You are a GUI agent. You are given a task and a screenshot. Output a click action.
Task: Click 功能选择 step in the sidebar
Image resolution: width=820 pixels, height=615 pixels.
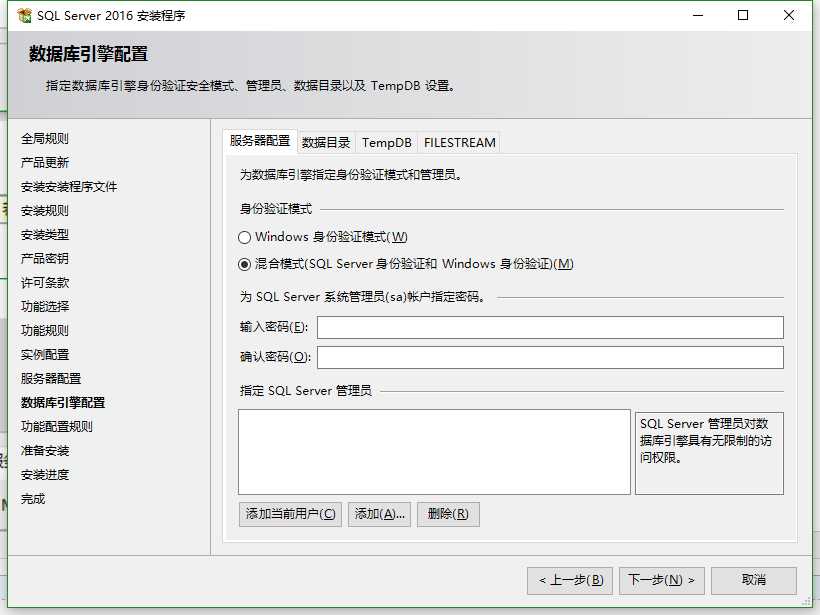click(45, 306)
